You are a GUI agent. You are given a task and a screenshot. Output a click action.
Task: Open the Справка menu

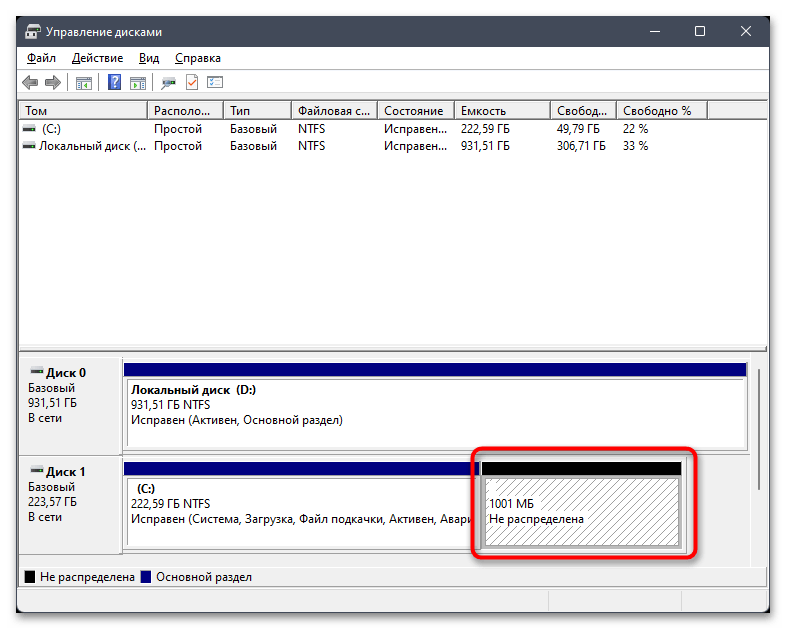198,58
